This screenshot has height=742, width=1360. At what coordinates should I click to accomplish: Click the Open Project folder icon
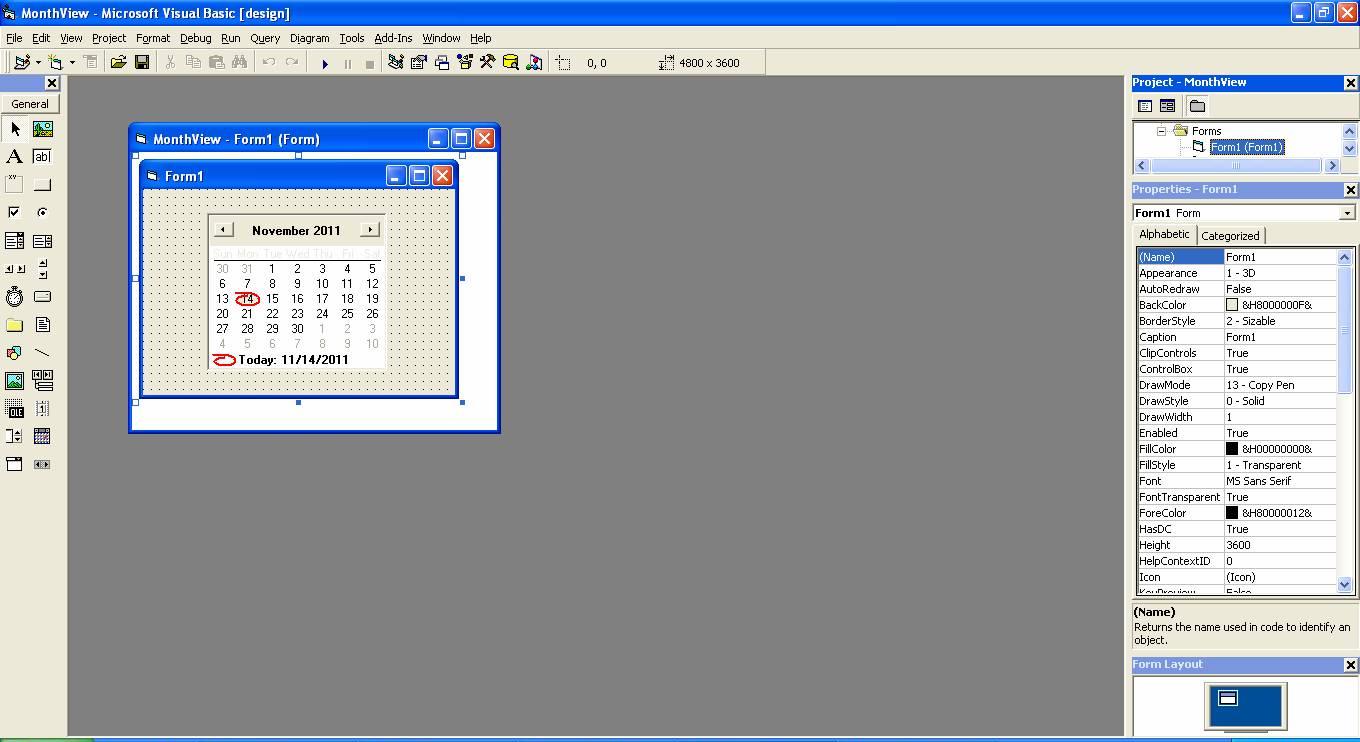click(x=118, y=63)
